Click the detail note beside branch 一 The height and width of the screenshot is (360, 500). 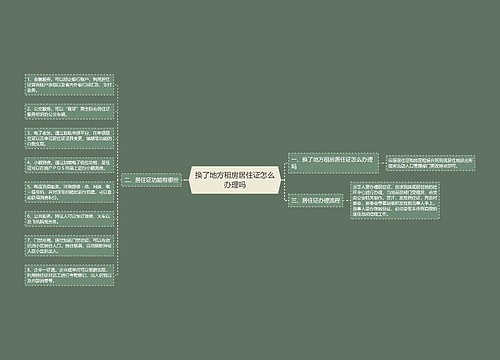click(x=431, y=163)
